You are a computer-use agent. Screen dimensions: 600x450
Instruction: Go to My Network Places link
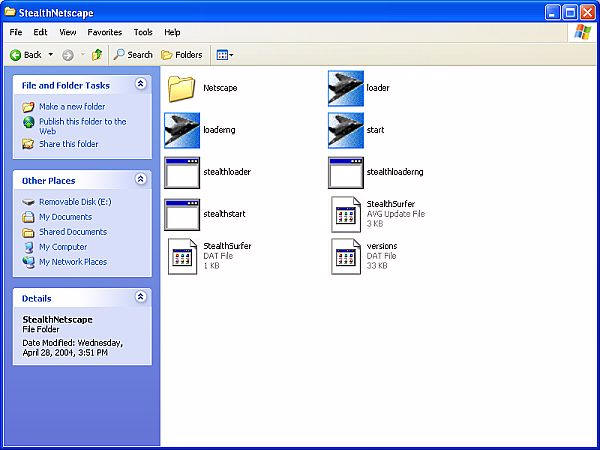tap(73, 262)
